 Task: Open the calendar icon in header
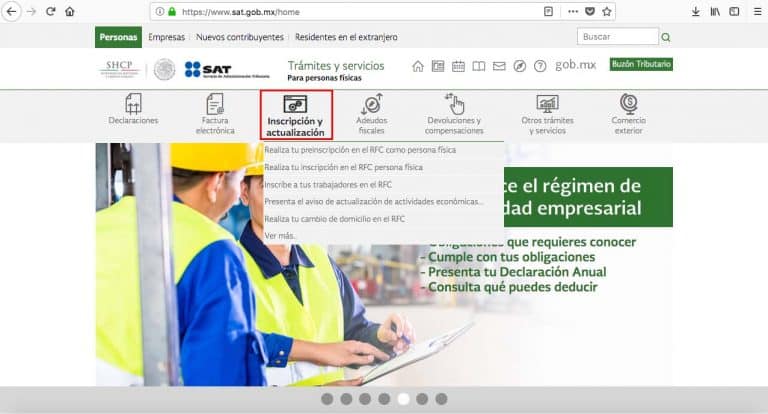[458, 67]
